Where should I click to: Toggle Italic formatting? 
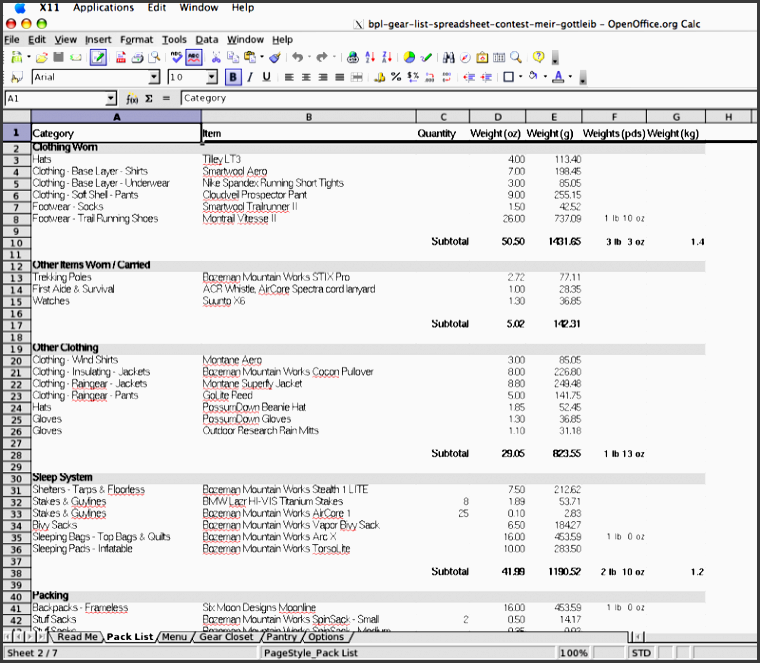point(250,77)
